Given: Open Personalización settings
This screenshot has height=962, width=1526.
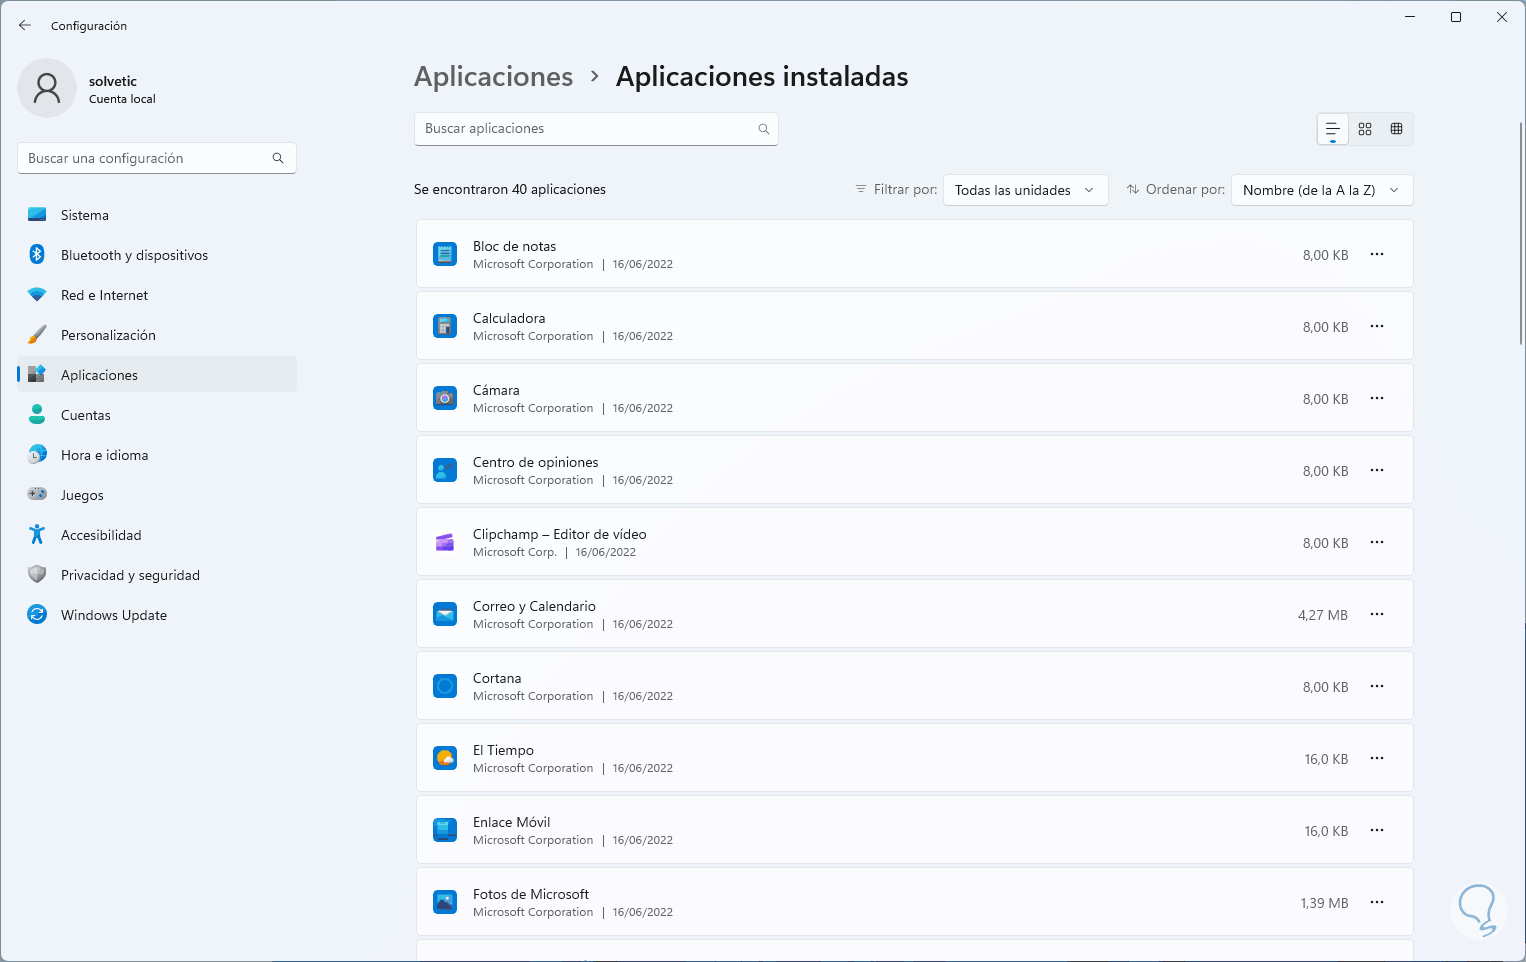Looking at the screenshot, I should (x=157, y=335).
